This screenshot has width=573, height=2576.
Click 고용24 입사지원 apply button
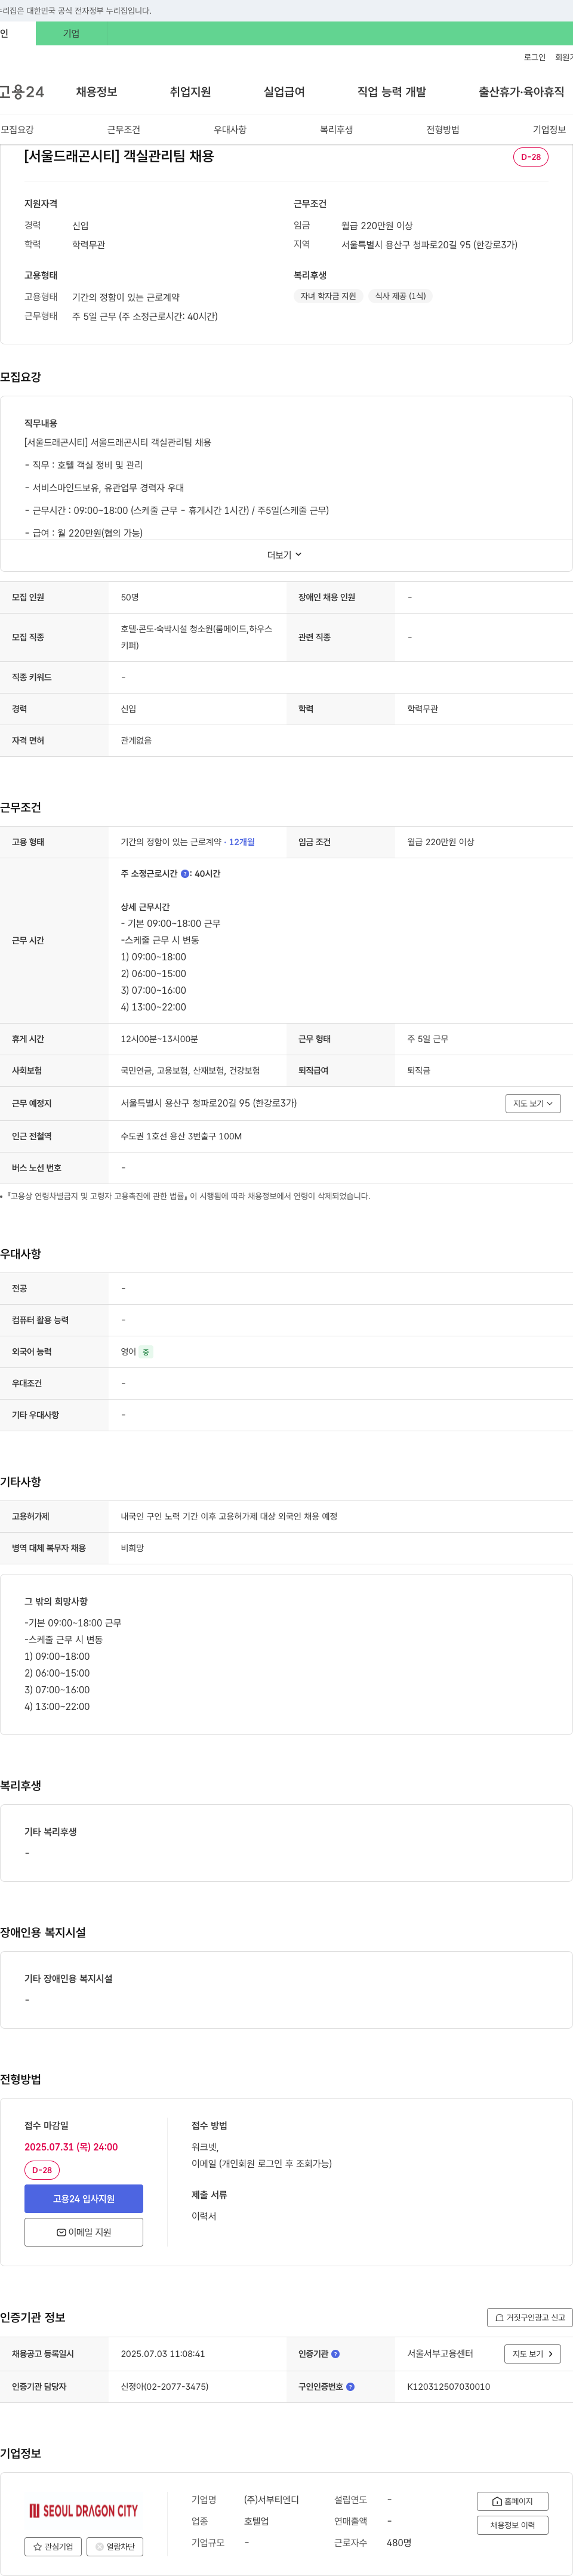(84, 2198)
